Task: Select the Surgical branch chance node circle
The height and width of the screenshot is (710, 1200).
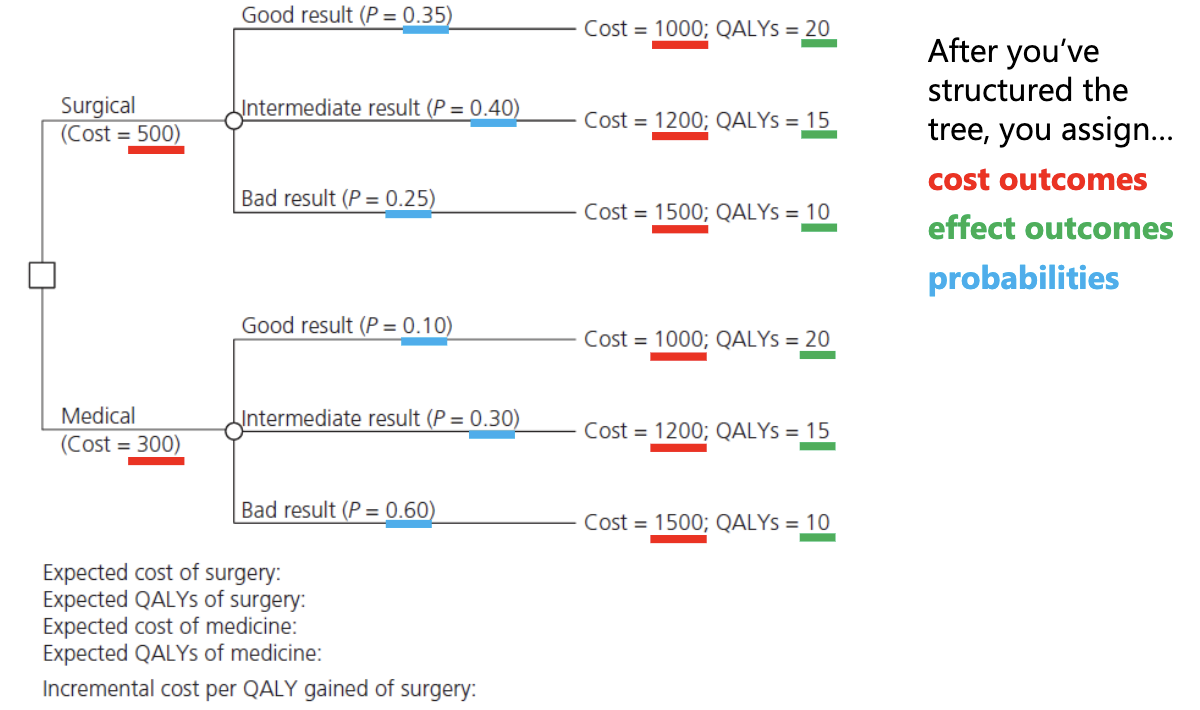Action: click(233, 120)
